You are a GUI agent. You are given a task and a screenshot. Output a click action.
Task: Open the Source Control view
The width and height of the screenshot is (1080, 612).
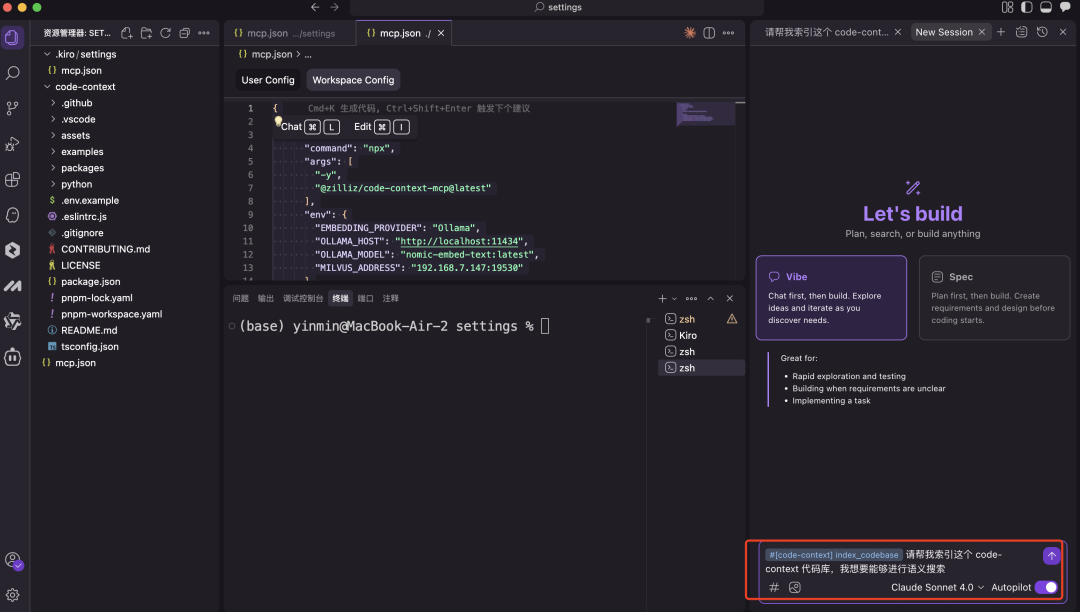click(12, 108)
